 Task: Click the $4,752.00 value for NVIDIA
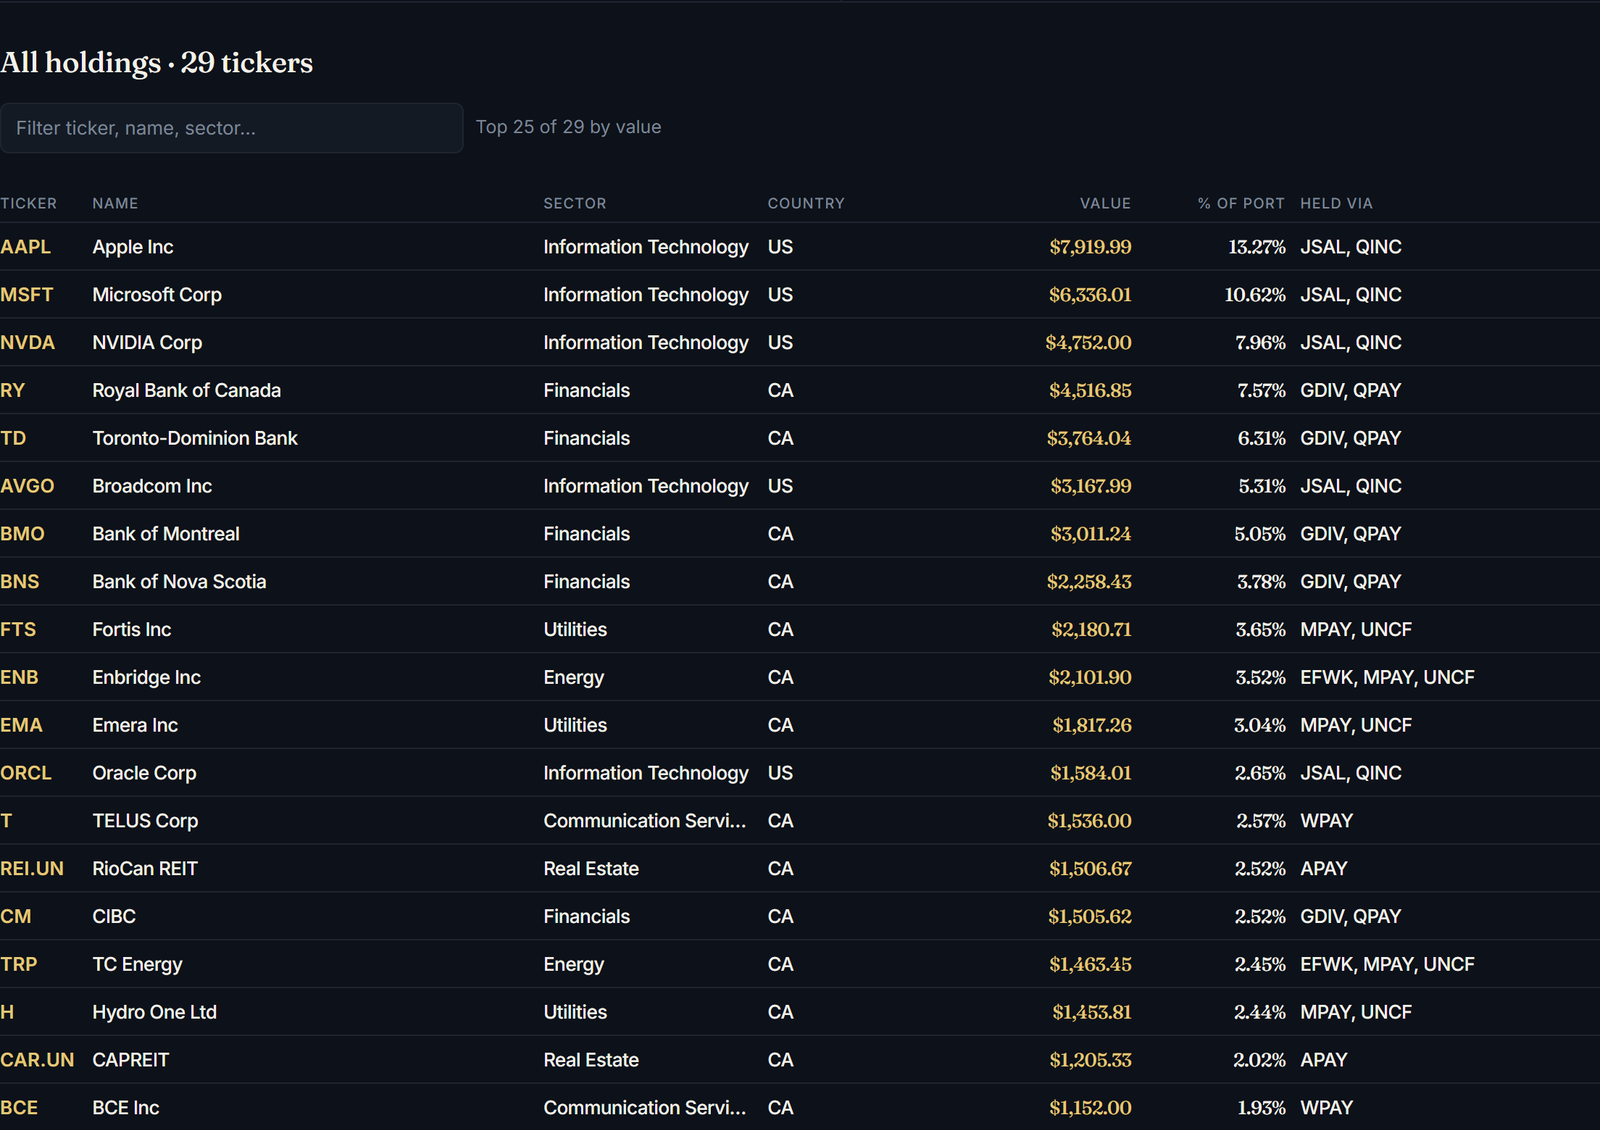click(x=1088, y=343)
